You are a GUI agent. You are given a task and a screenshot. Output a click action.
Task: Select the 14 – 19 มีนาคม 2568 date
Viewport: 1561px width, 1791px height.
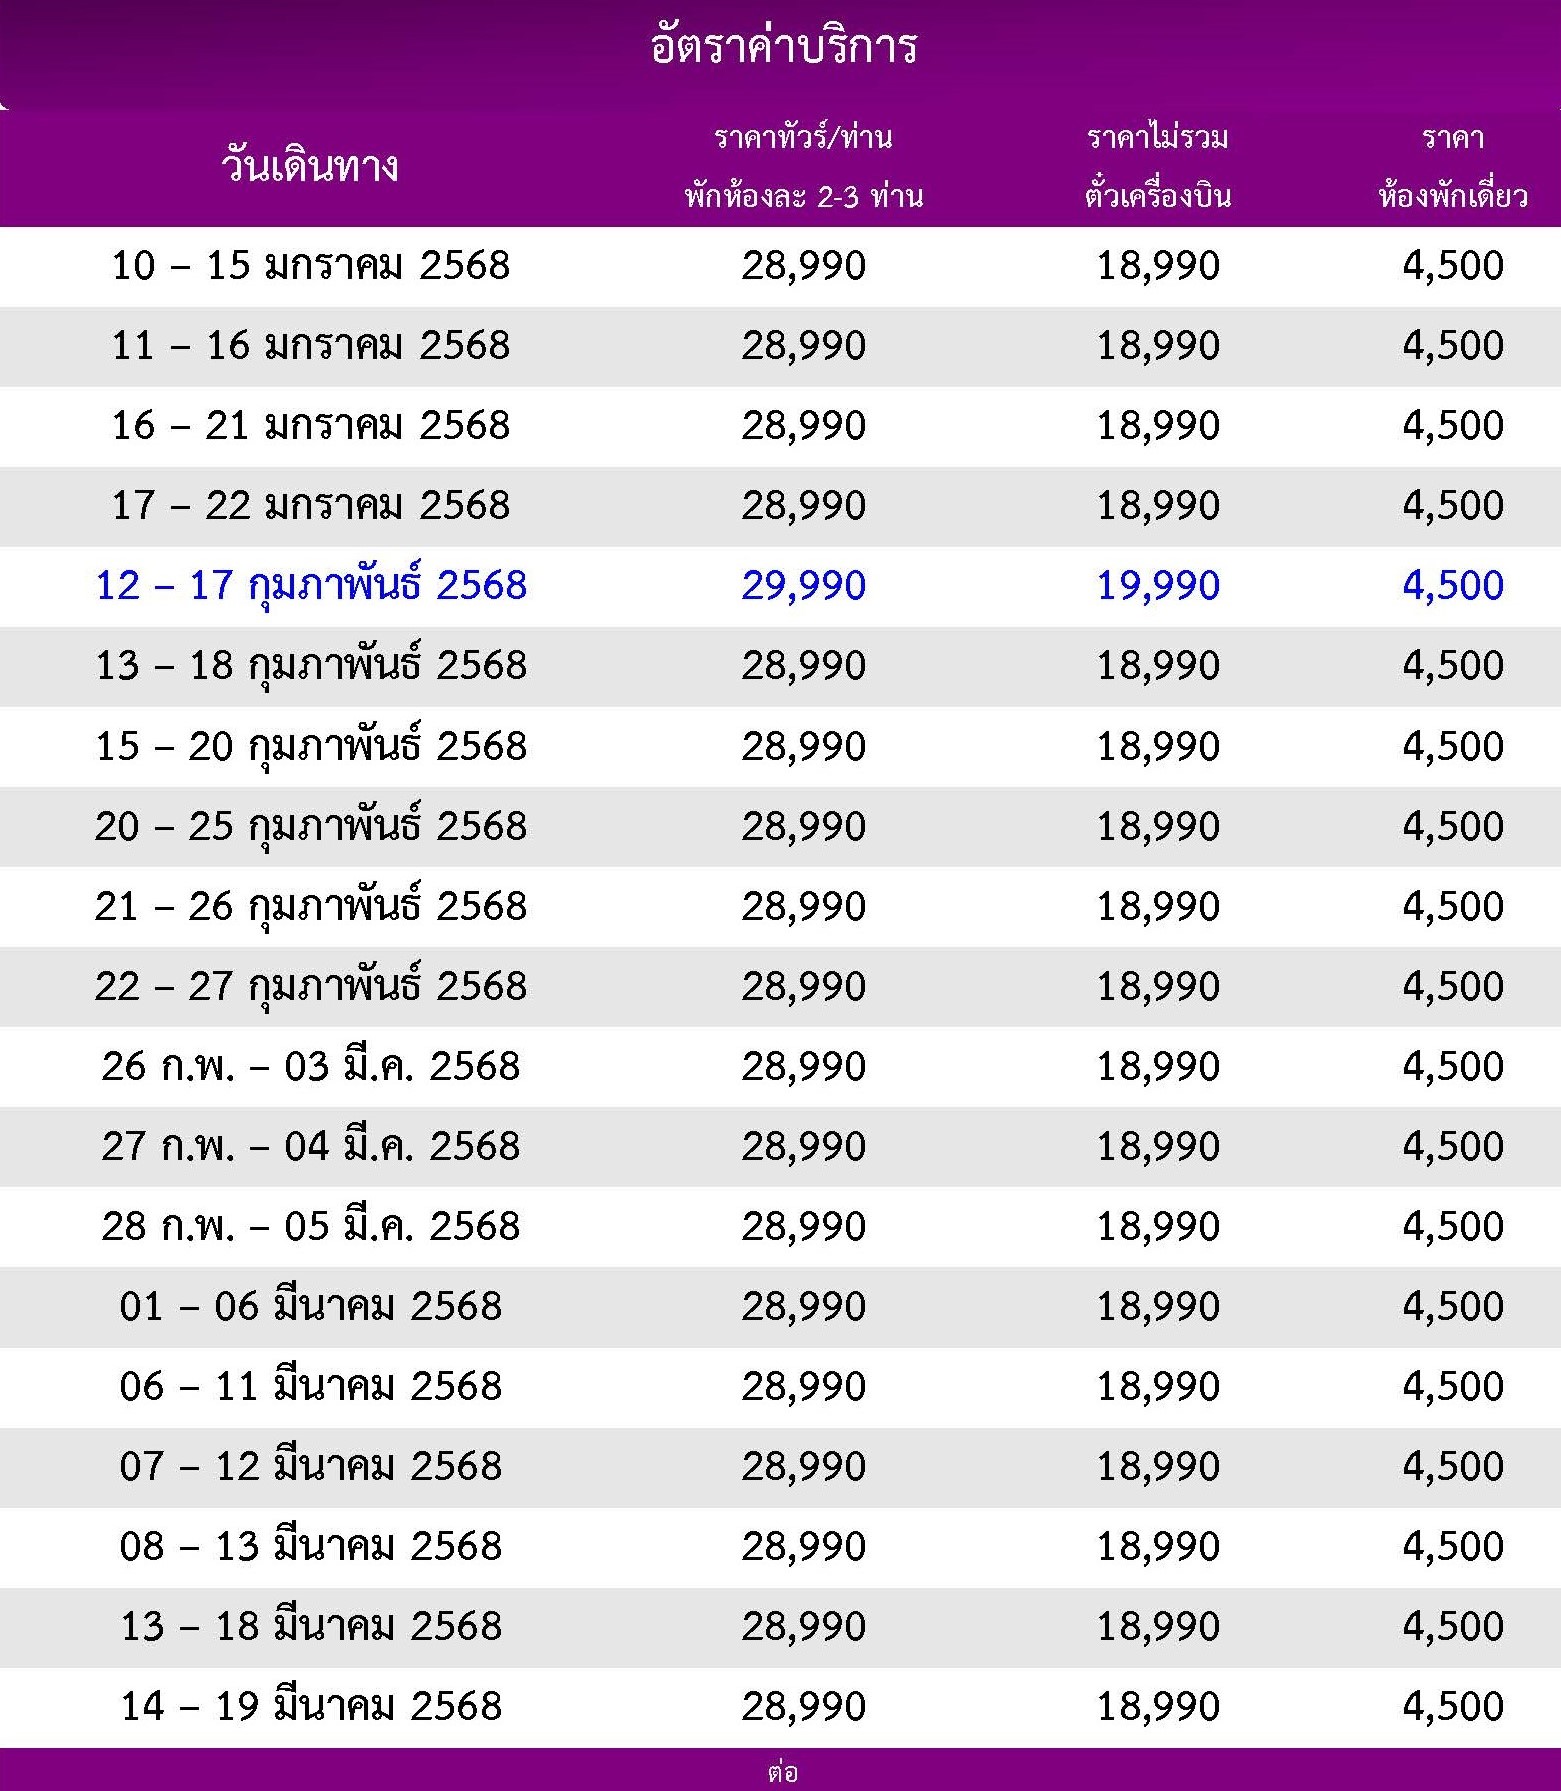(311, 1706)
